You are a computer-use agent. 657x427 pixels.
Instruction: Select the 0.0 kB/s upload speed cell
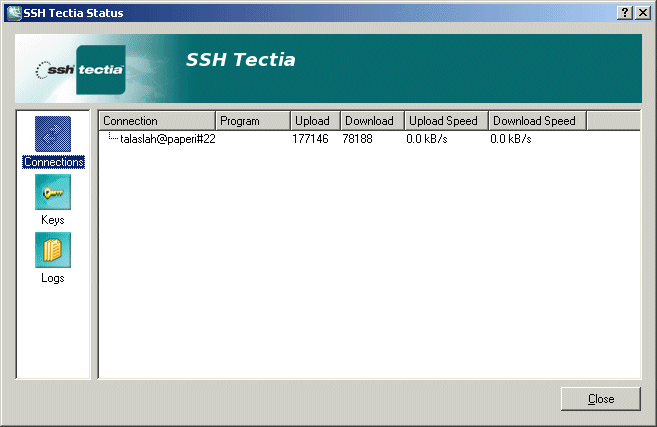pos(427,139)
